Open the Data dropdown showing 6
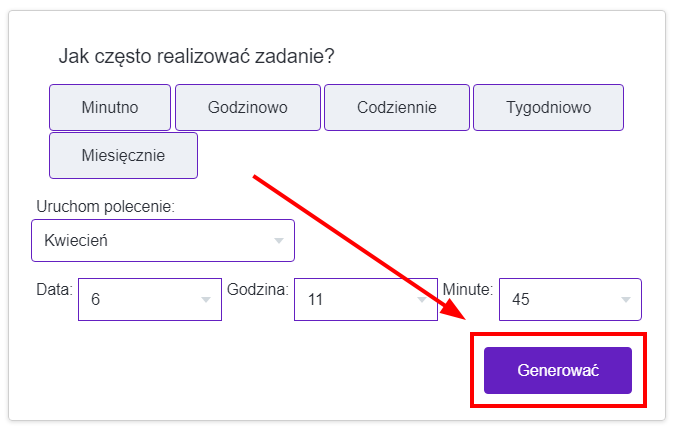Screen dimensions: 677x429 [x=140, y=299]
